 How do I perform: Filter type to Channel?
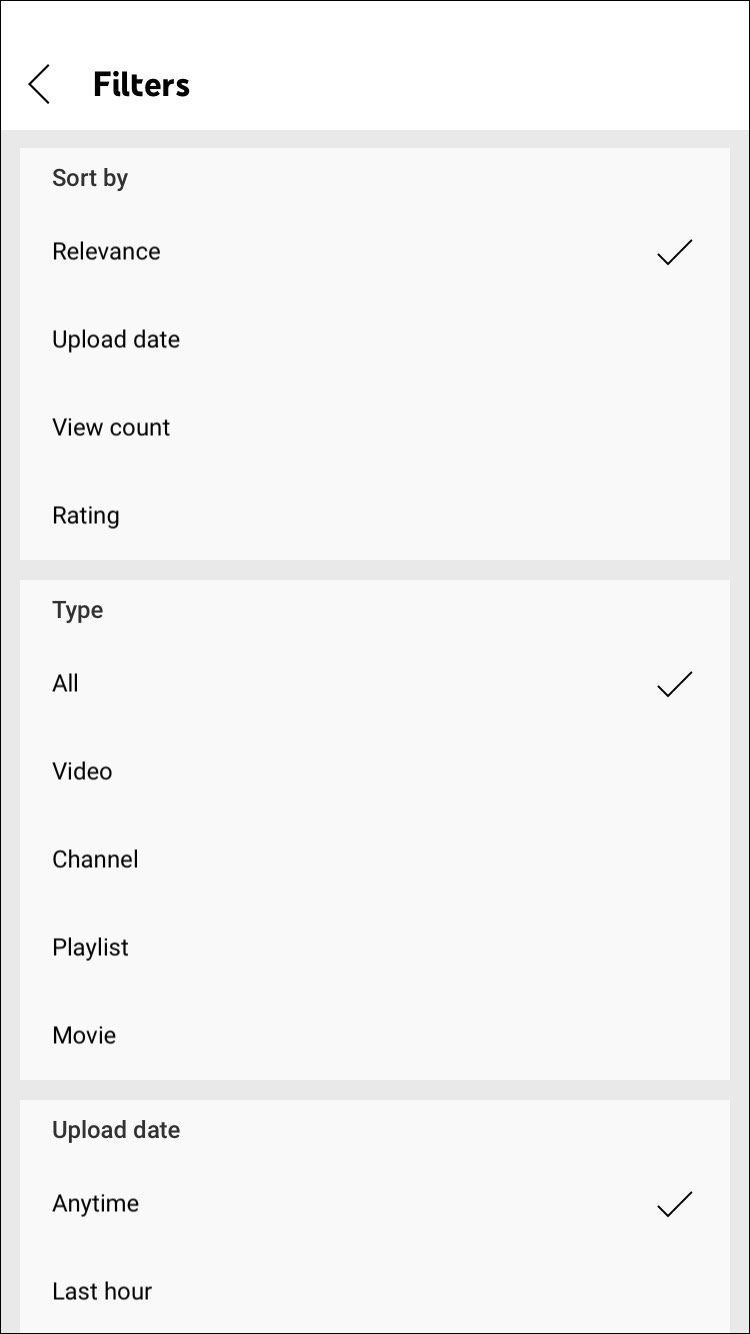tap(95, 860)
